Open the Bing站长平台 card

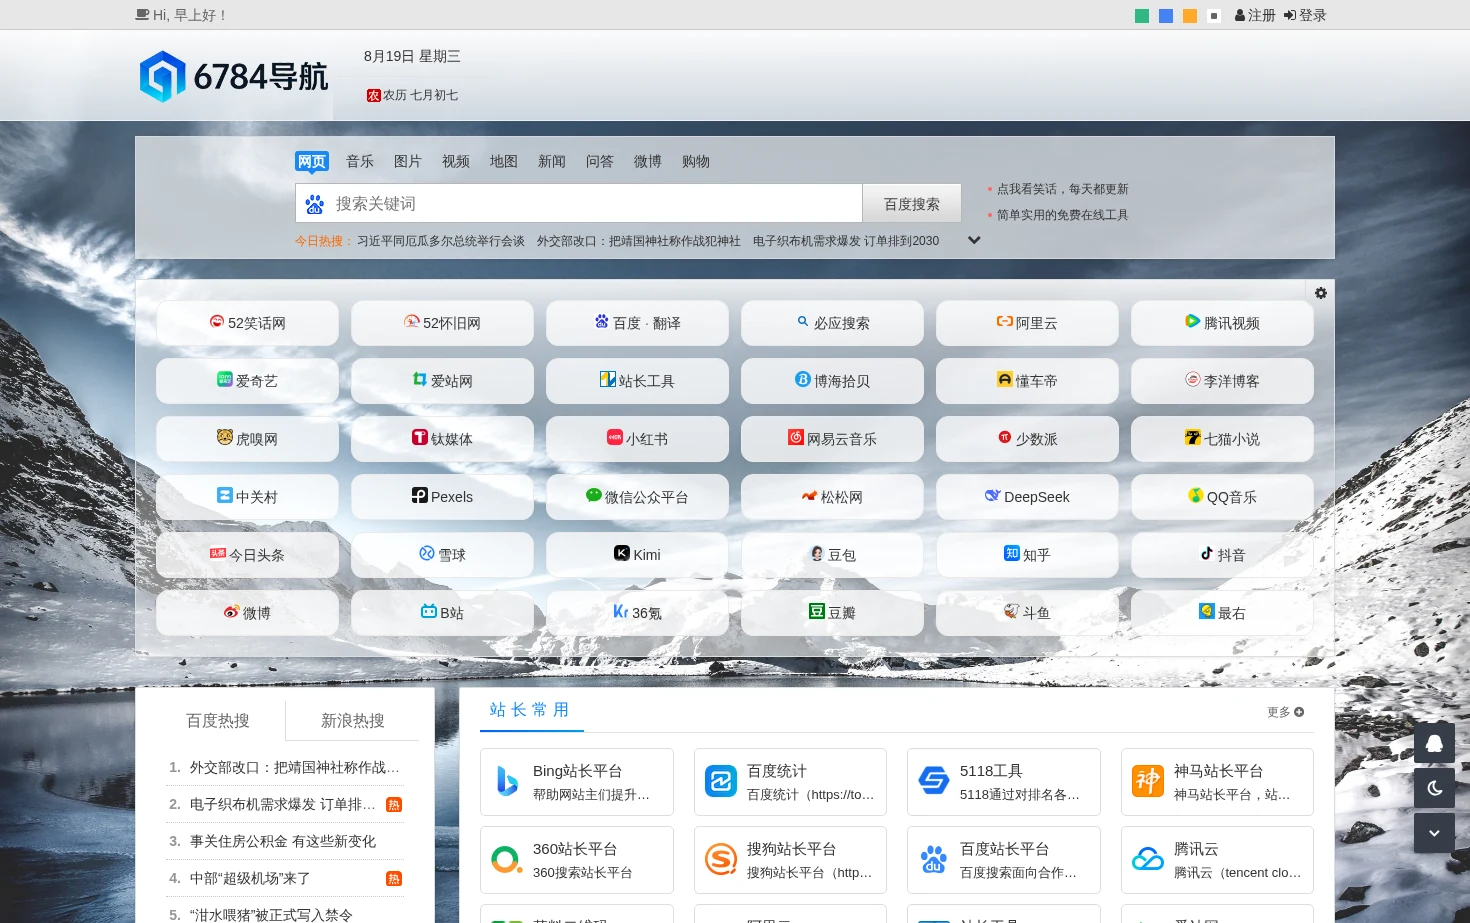[x=577, y=782]
